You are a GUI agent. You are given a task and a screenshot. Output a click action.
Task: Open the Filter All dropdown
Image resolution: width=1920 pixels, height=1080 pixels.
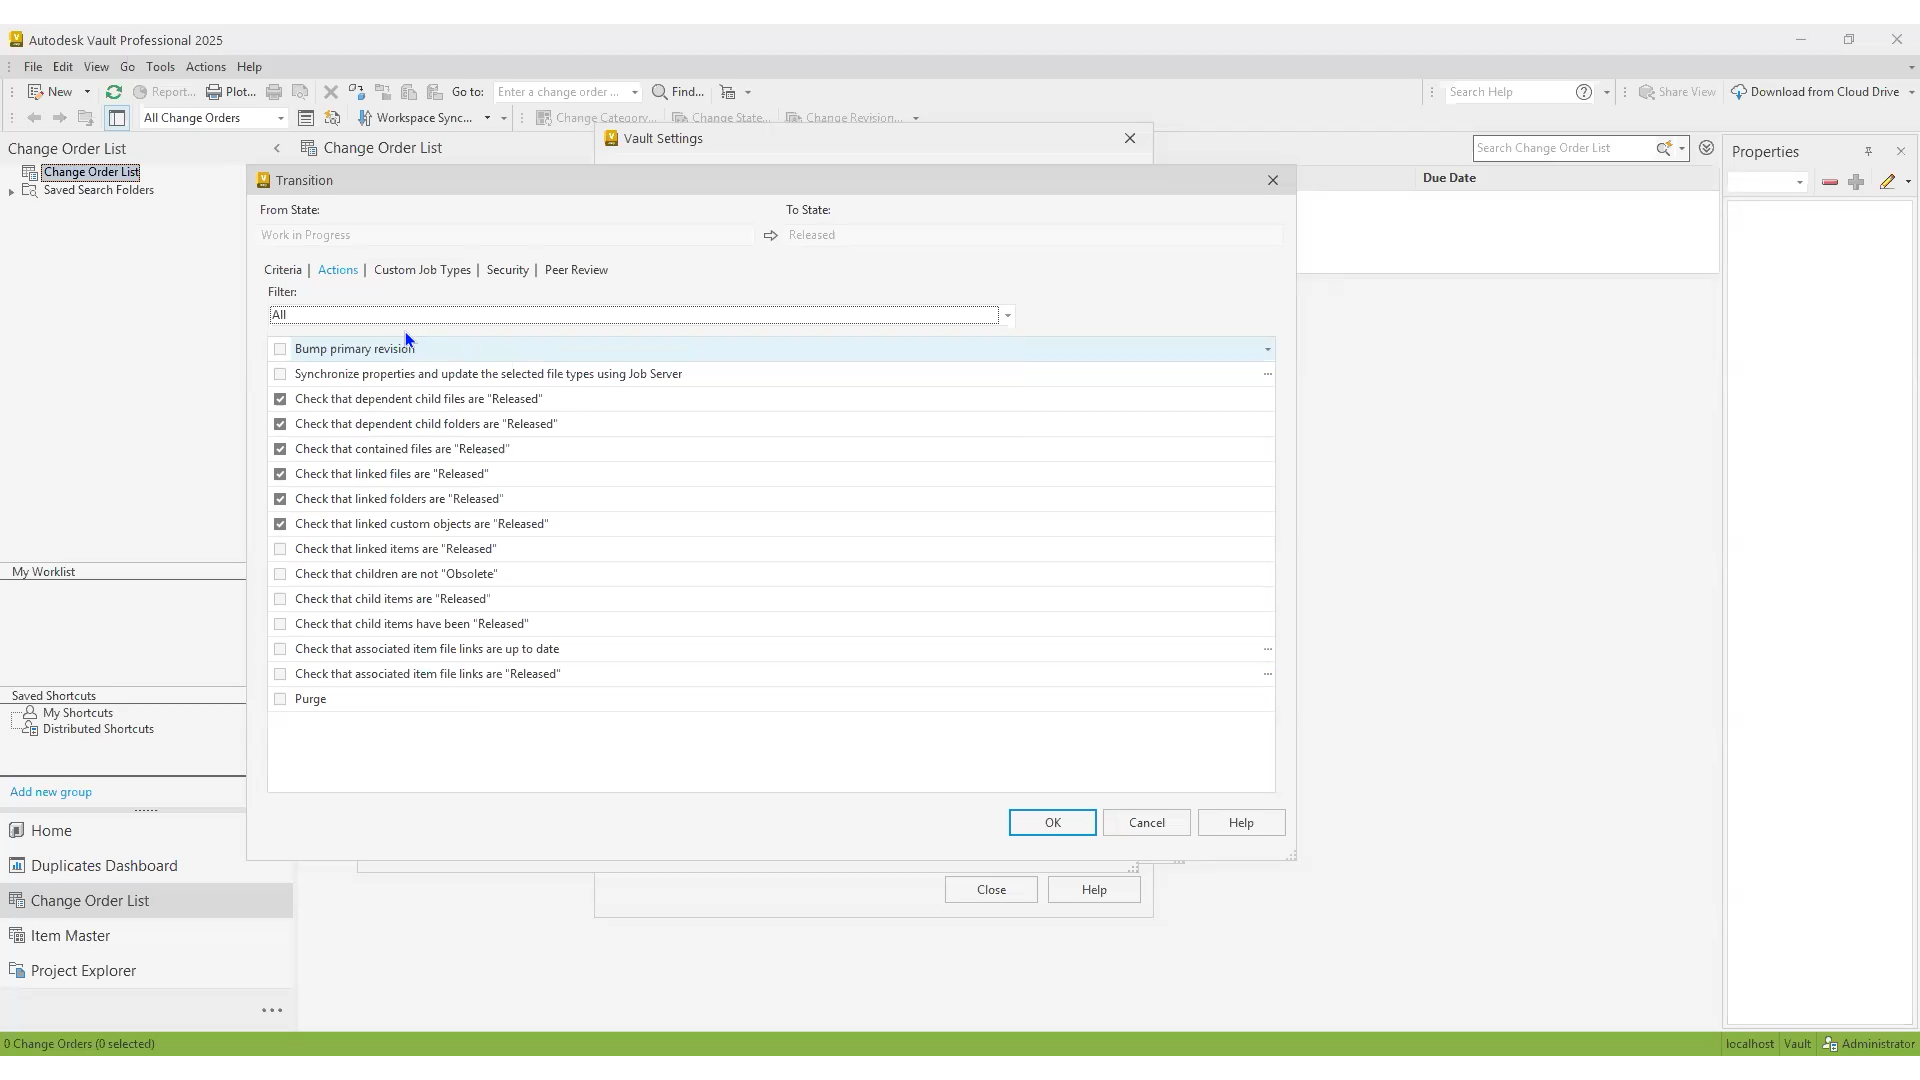click(1007, 316)
